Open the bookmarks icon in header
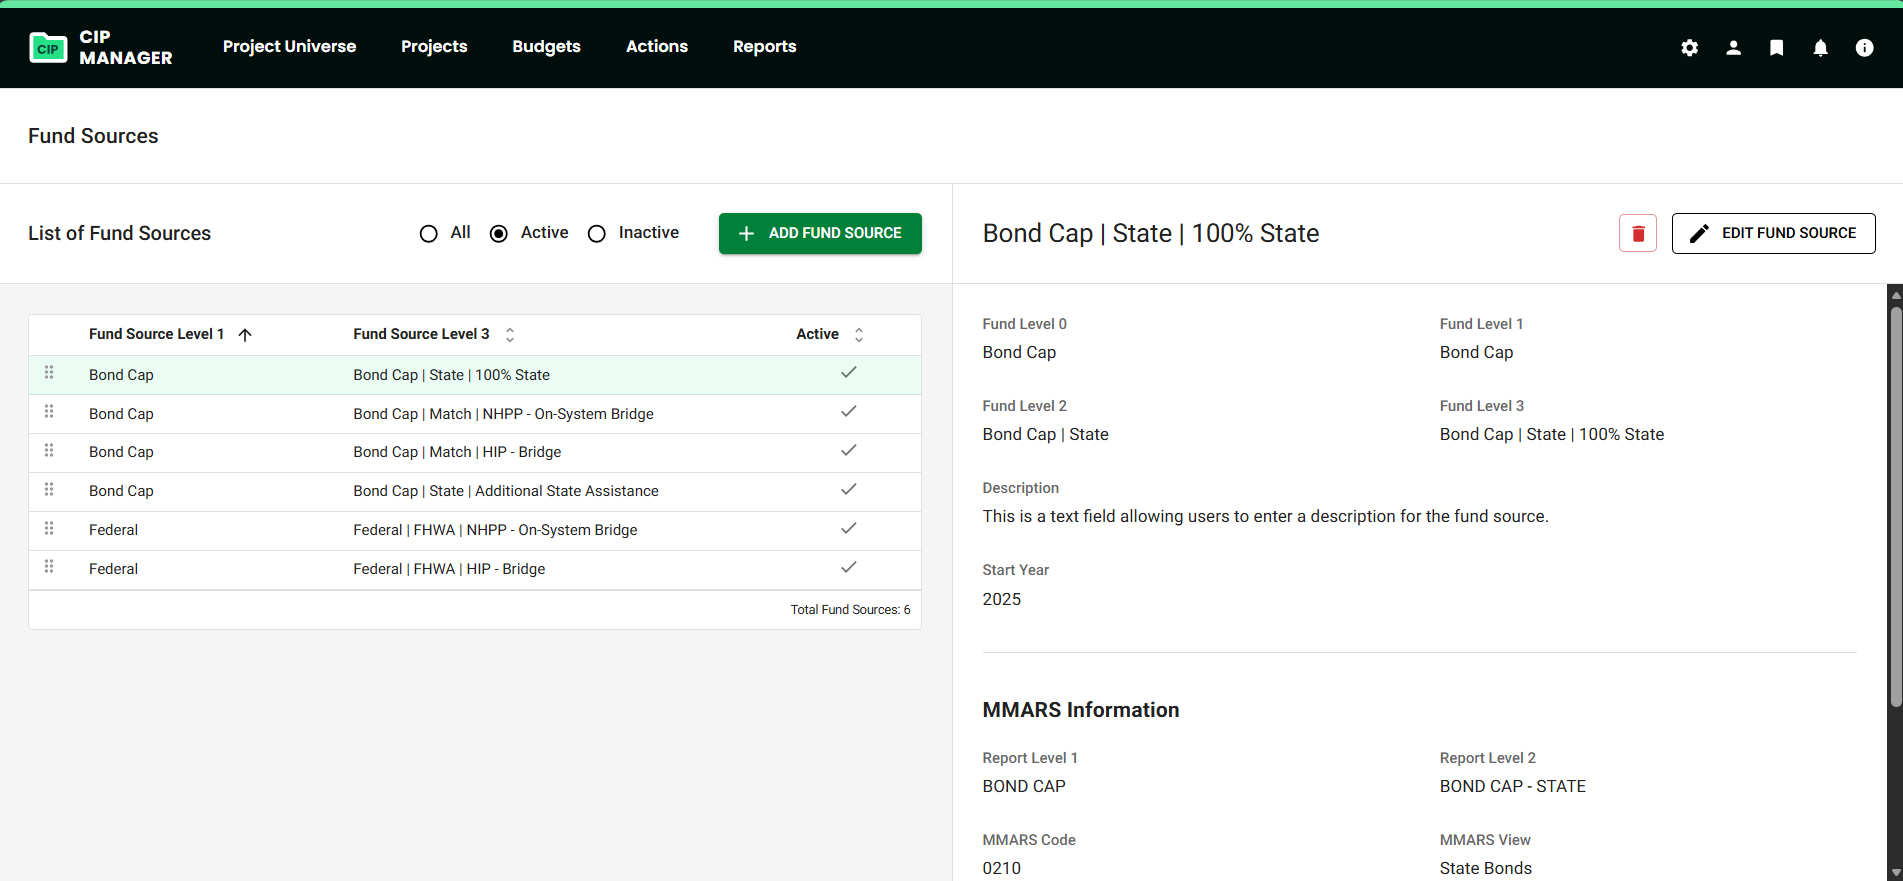1903x881 pixels. 1776,48
